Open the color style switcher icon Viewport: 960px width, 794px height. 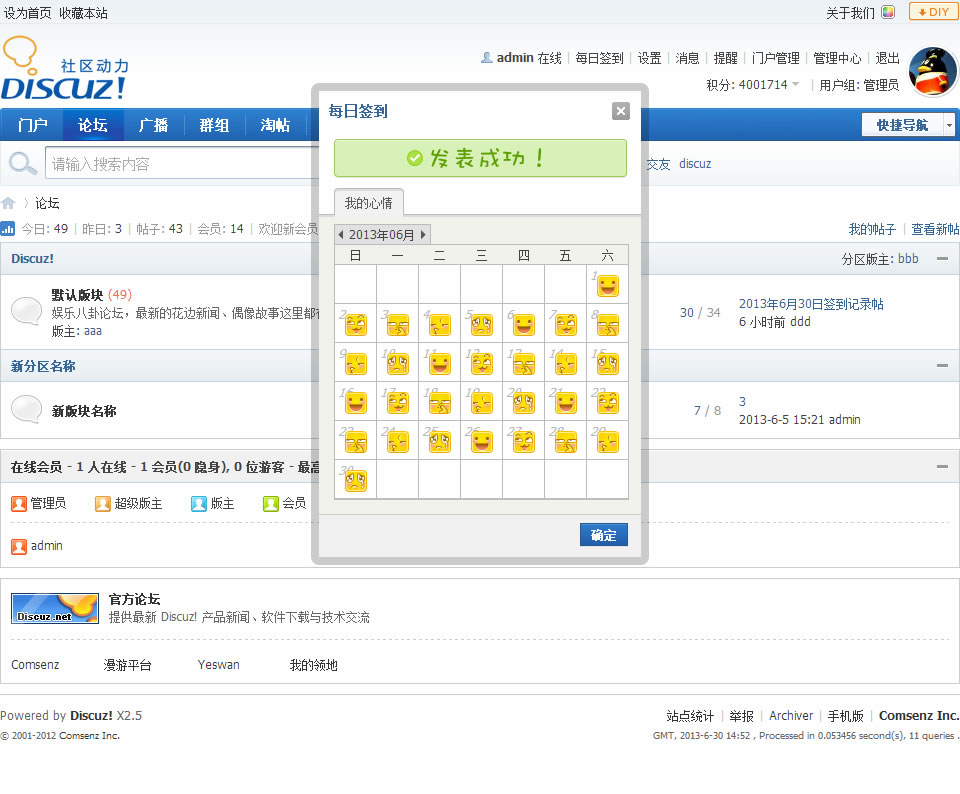click(x=888, y=13)
